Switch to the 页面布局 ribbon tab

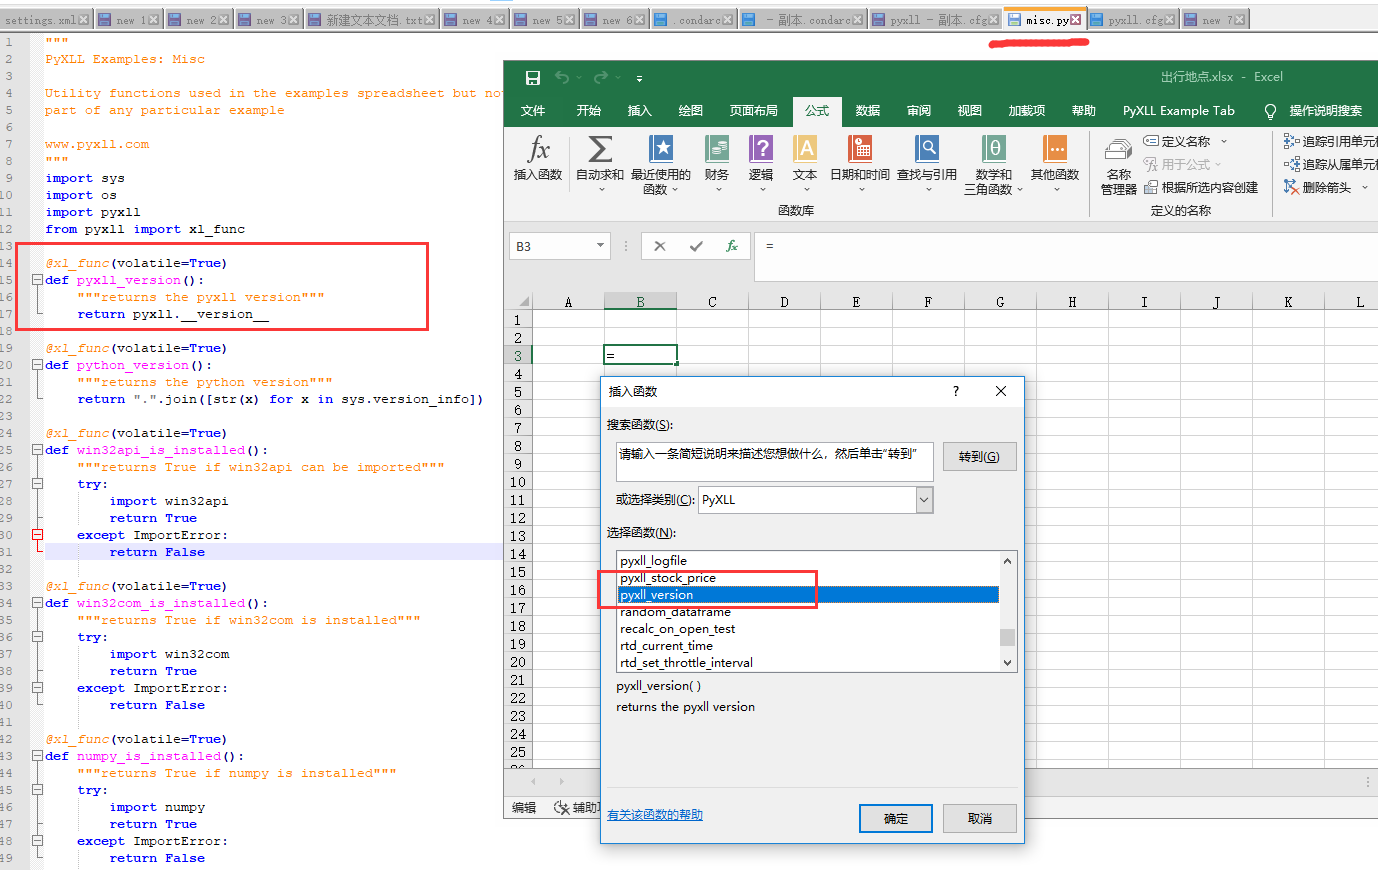[754, 111]
